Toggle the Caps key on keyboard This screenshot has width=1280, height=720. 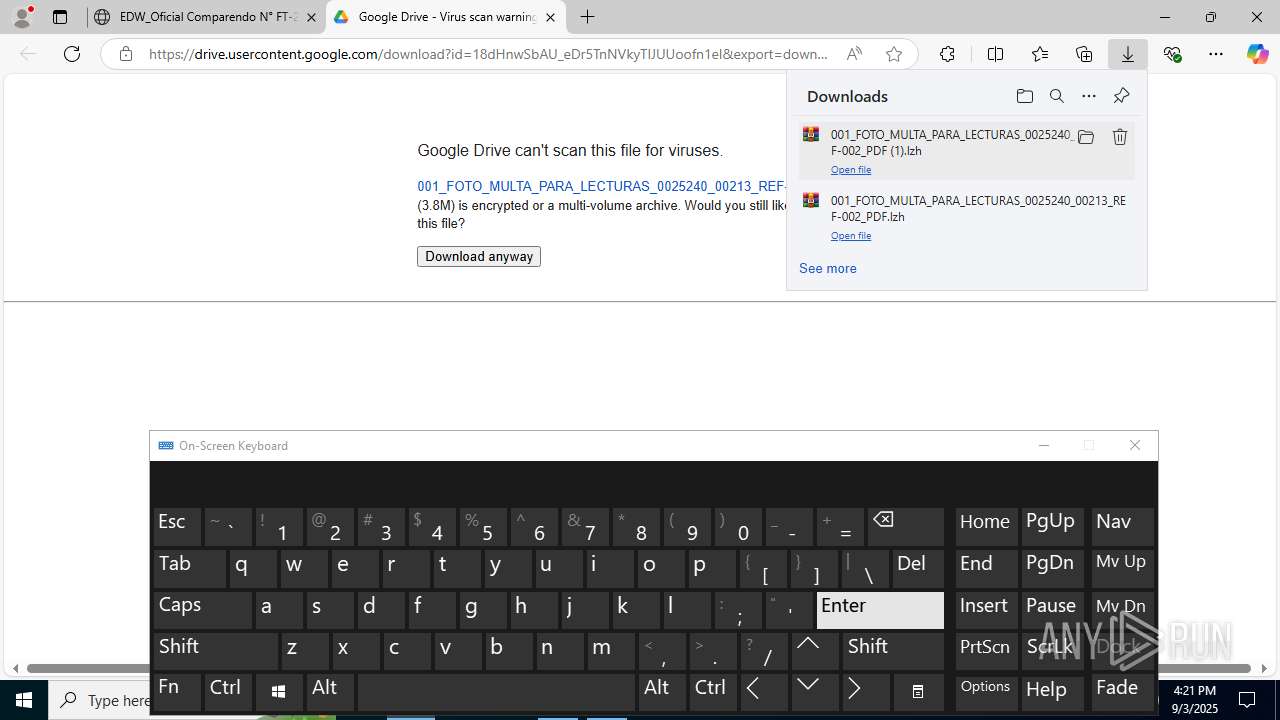pyautogui.click(x=203, y=610)
